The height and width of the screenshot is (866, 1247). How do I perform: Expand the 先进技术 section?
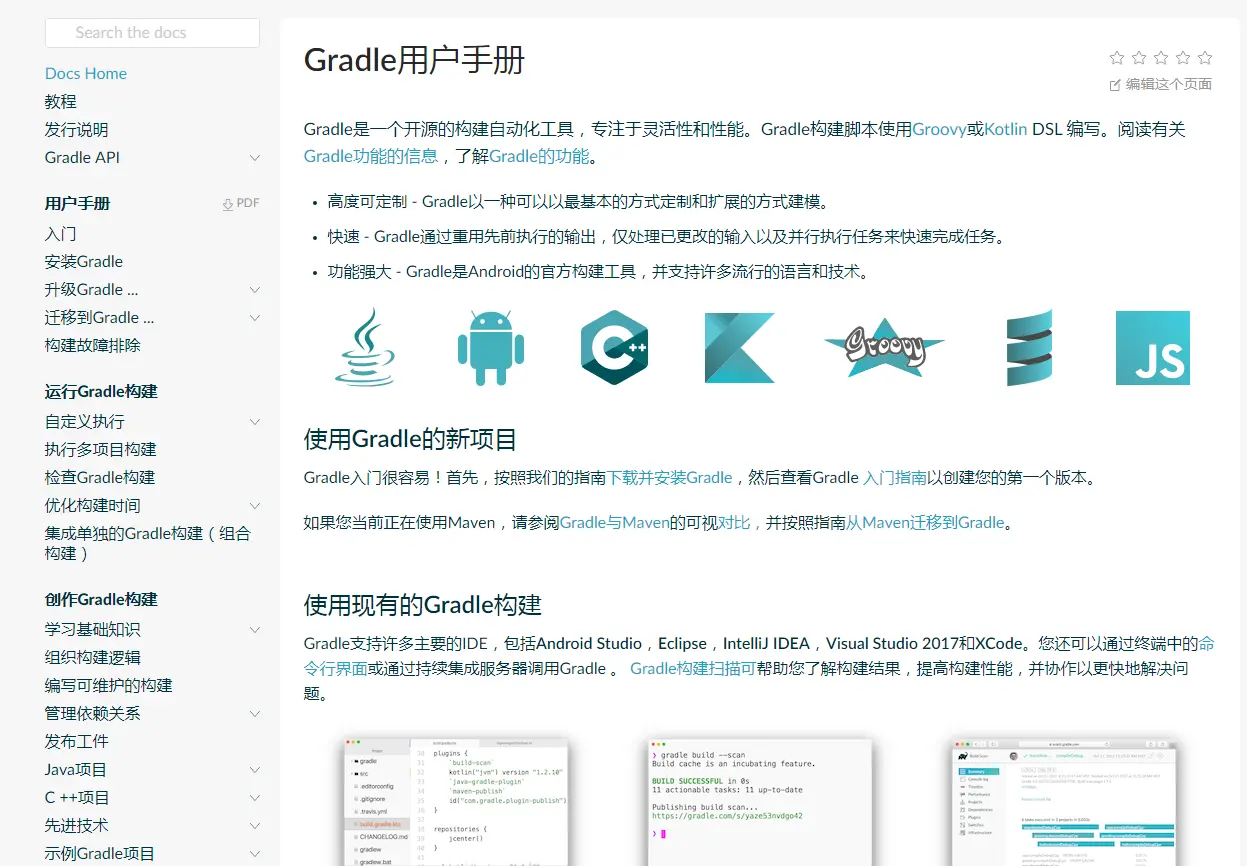click(x=254, y=826)
